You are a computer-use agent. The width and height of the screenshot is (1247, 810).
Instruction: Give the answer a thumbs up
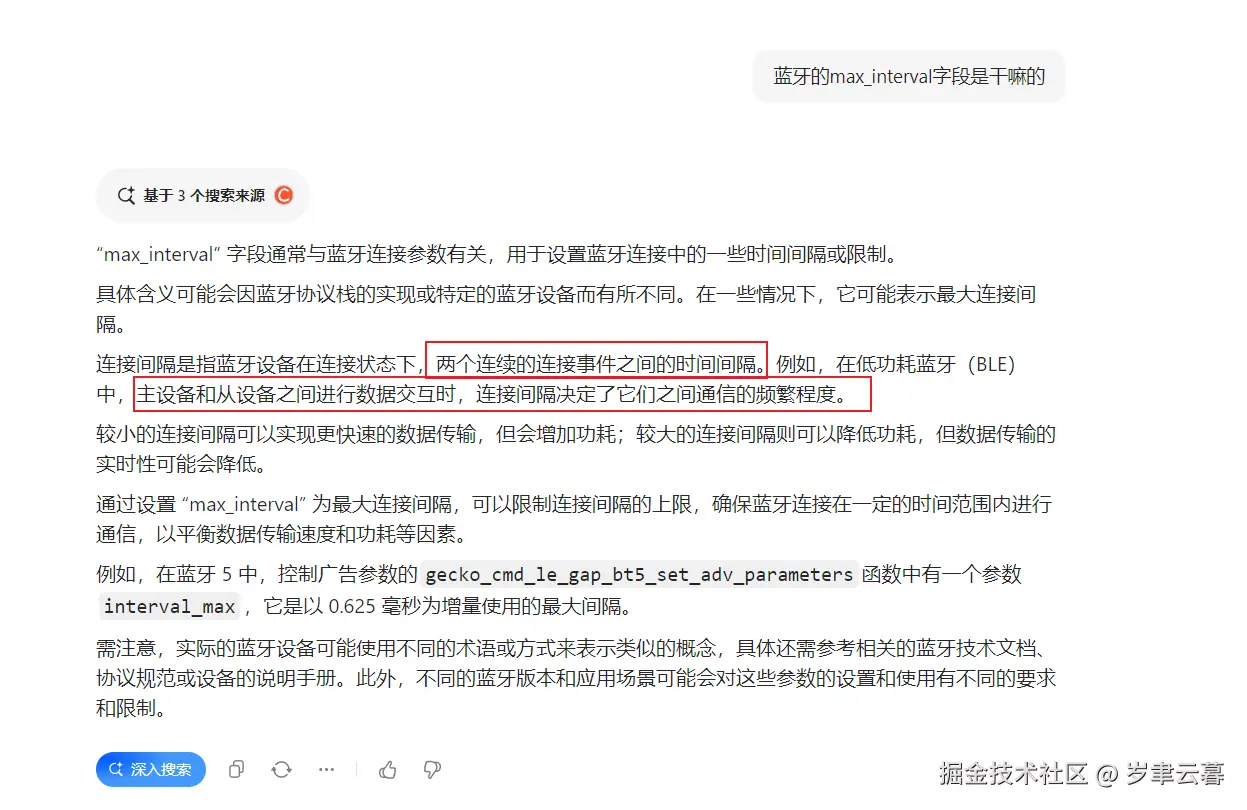[x=387, y=769]
